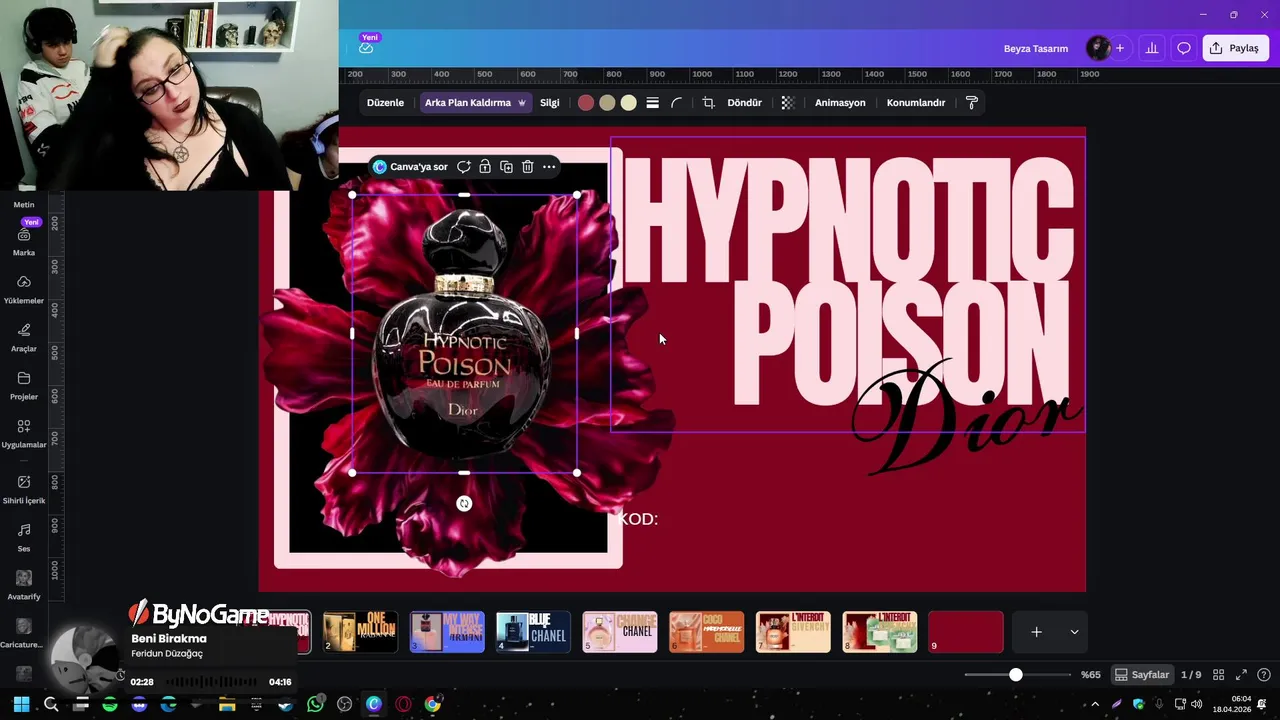Click Arka Plan Kaldırma background remover
Viewport: 1280px width, 720px height.
[x=475, y=103]
